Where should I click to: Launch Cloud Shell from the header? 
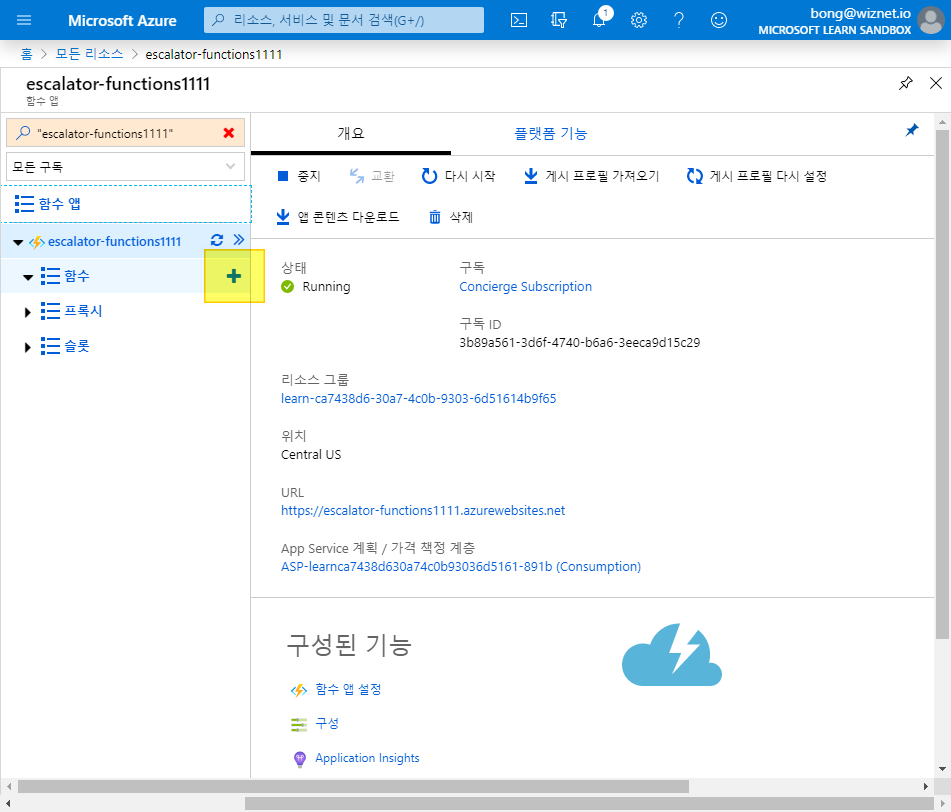coord(519,20)
